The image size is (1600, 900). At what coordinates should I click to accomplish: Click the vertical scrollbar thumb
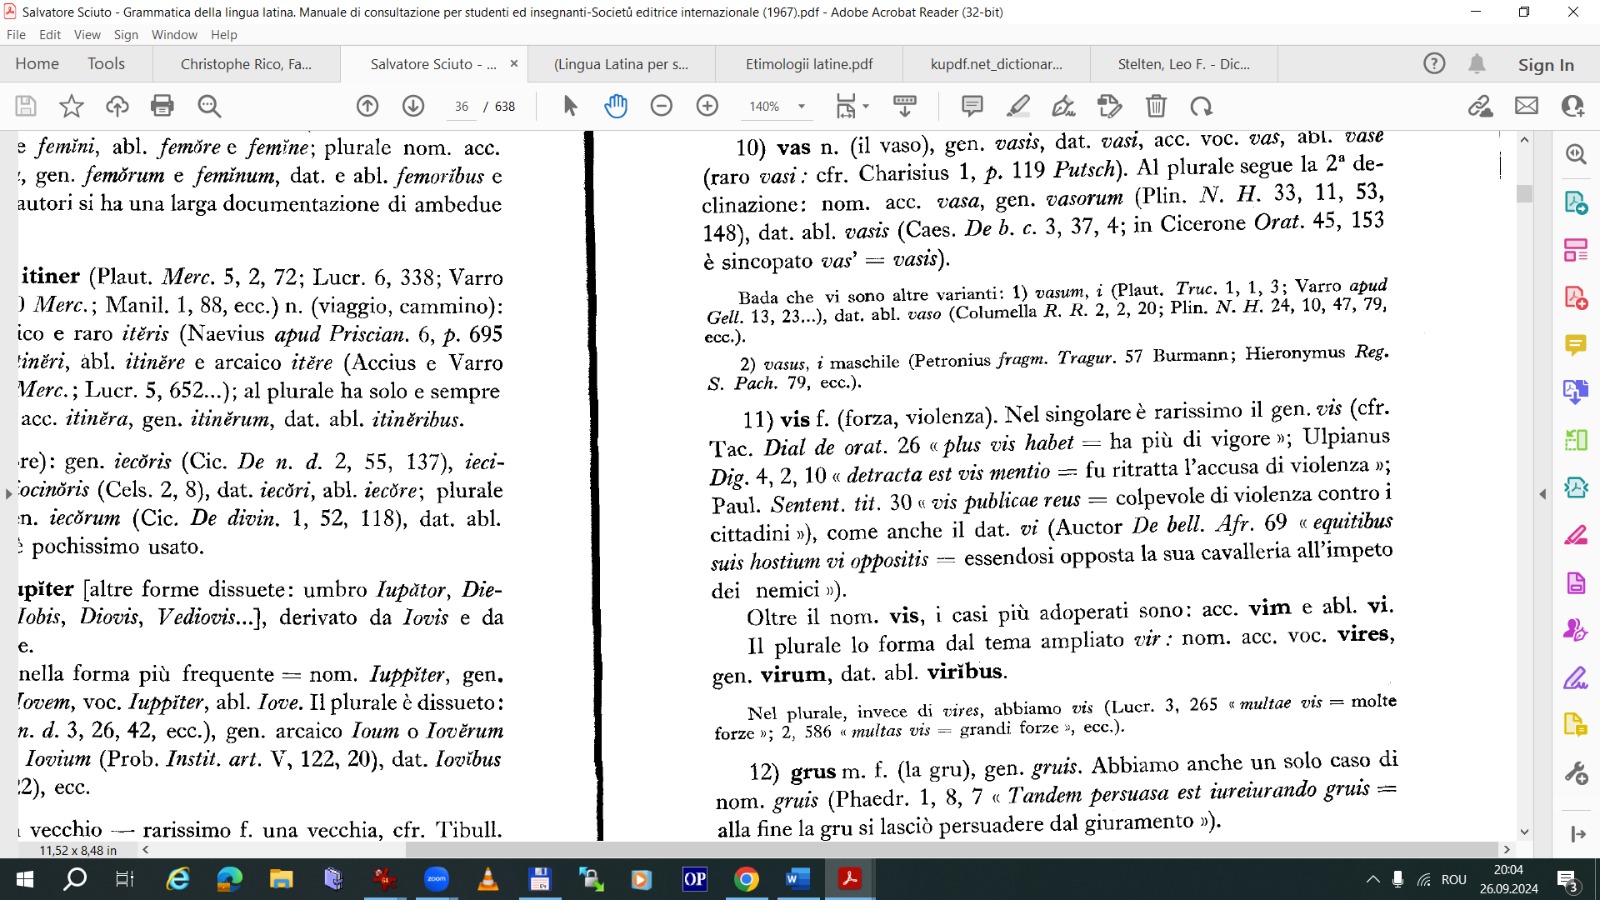point(1524,193)
